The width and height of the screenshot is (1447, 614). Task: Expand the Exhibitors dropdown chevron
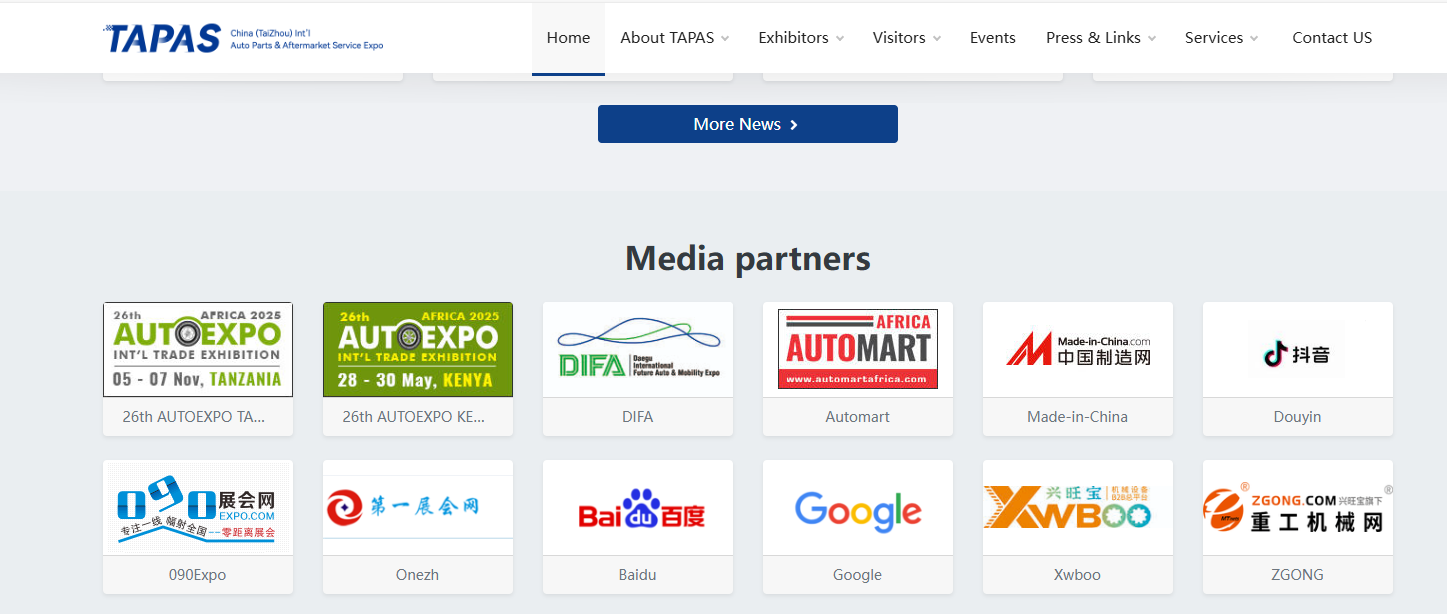840,39
